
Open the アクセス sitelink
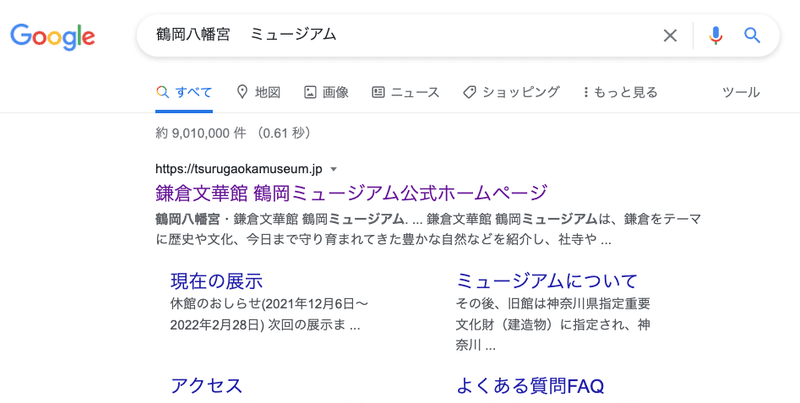pyautogui.click(x=206, y=386)
